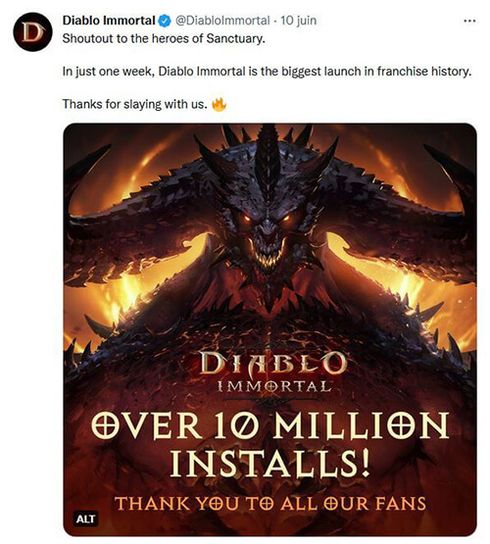Click the Shoutout to the heroes text line
The image size is (490, 544).
163,38
